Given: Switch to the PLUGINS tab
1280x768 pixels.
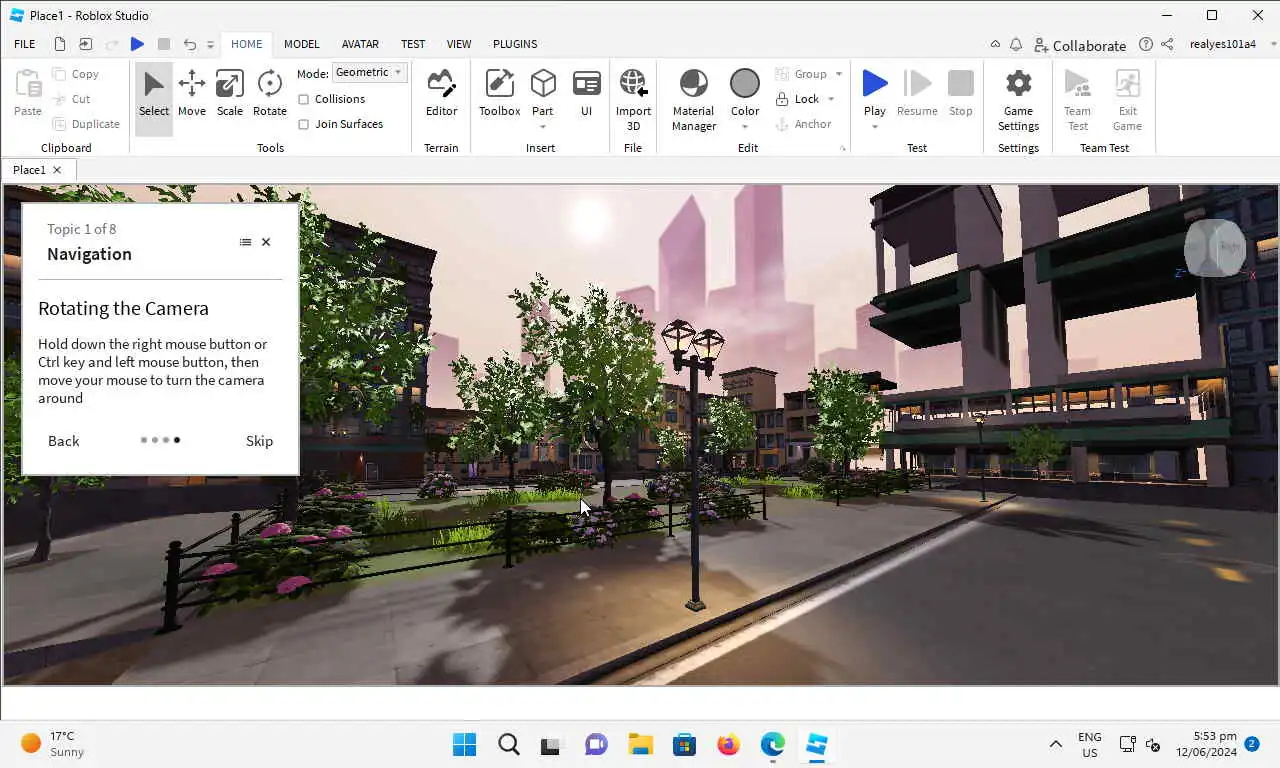Looking at the screenshot, I should [515, 44].
